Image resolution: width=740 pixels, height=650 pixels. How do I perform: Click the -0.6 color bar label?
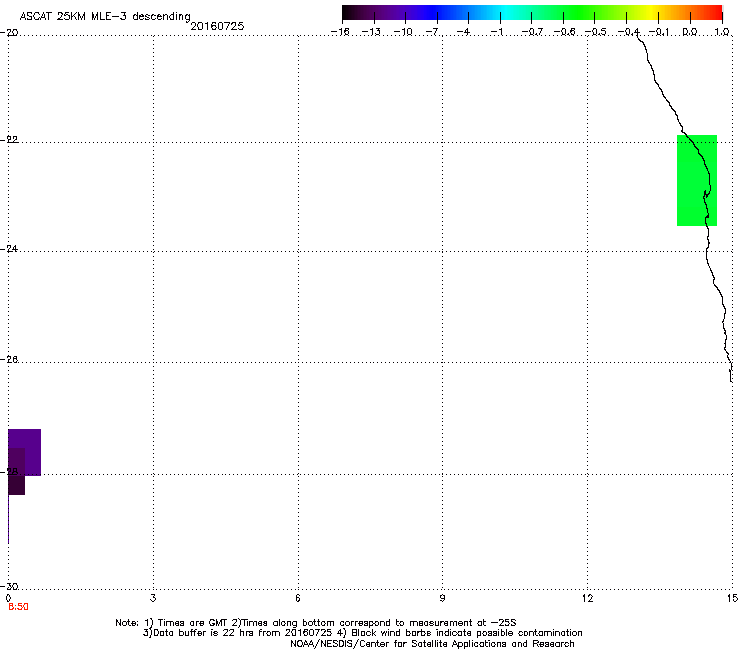click(x=564, y=32)
